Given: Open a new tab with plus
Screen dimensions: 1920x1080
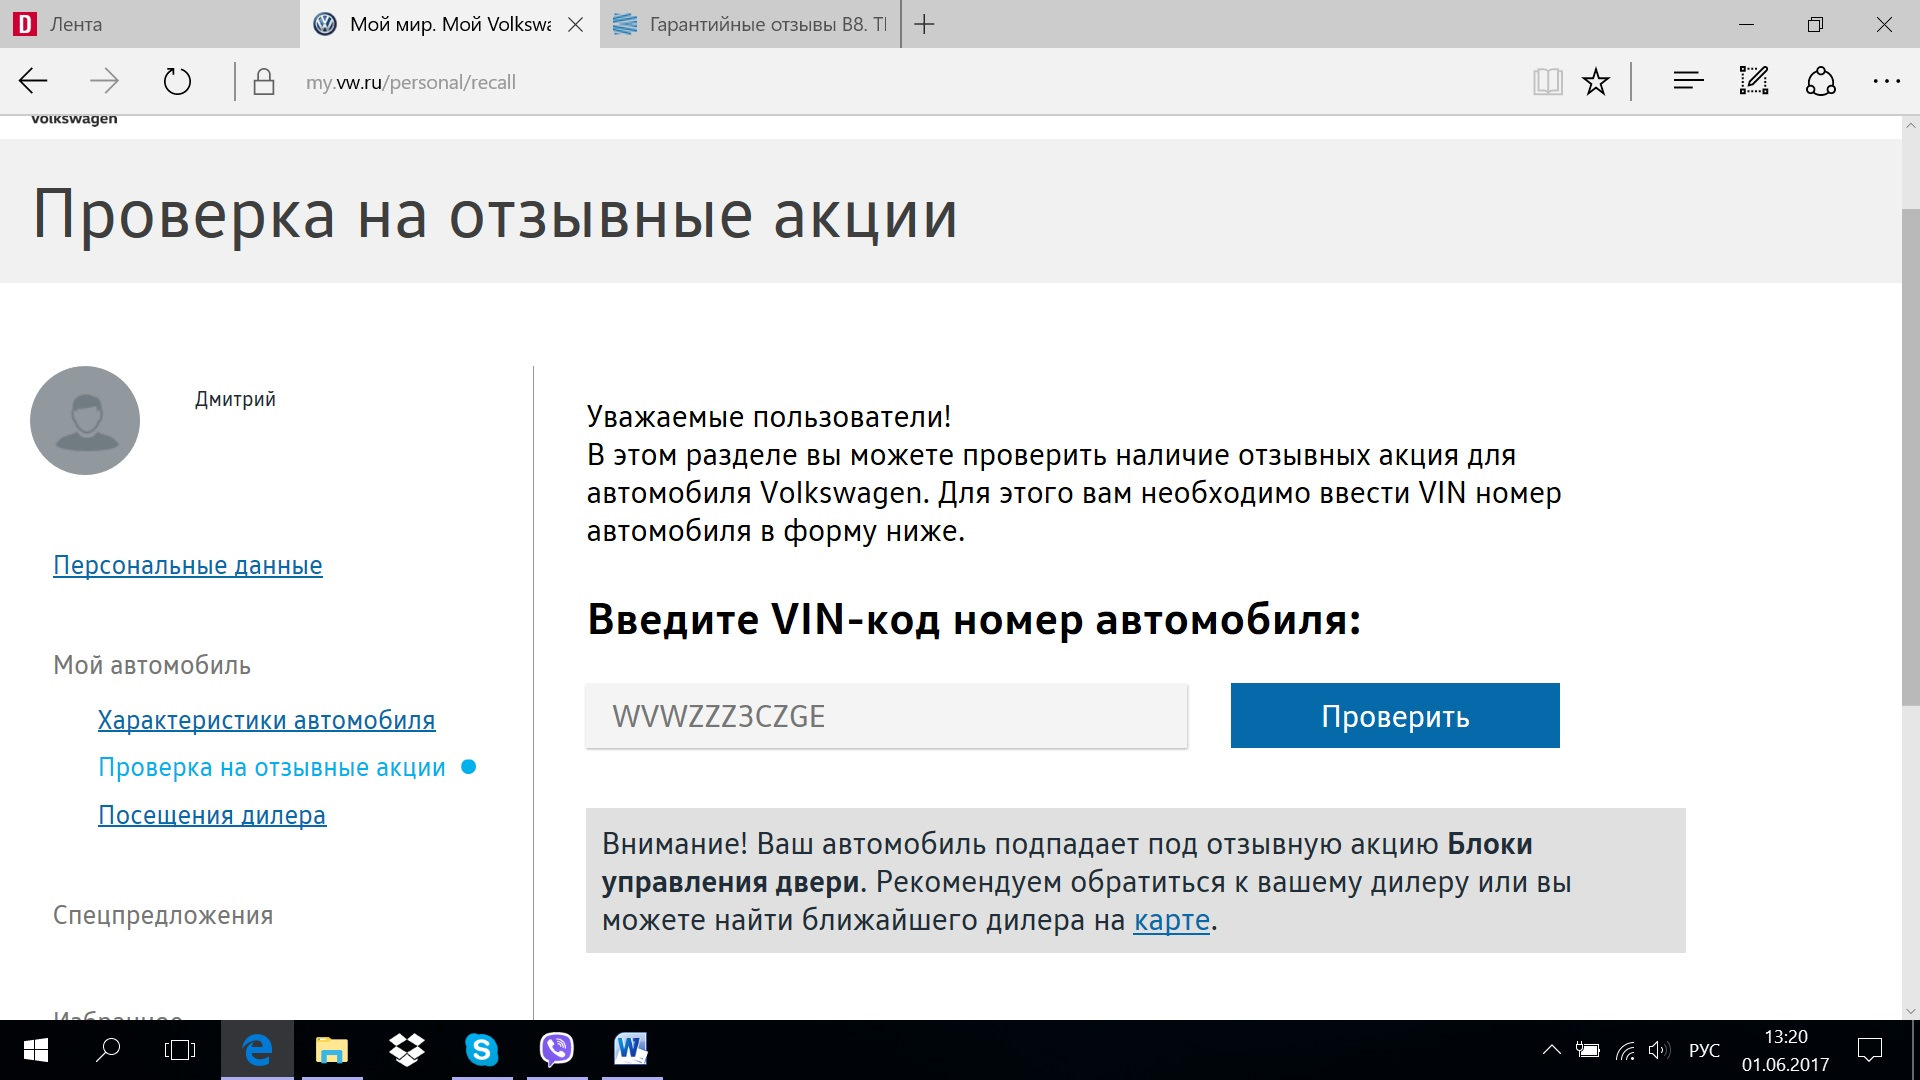Looking at the screenshot, I should point(925,24).
